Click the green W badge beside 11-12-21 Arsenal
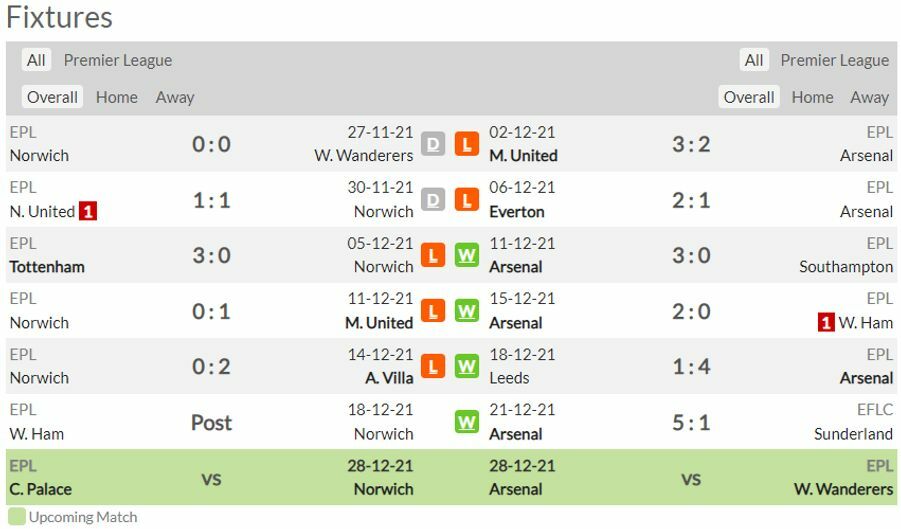The width and height of the screenshot is (901, 529). tap(466, 255)
